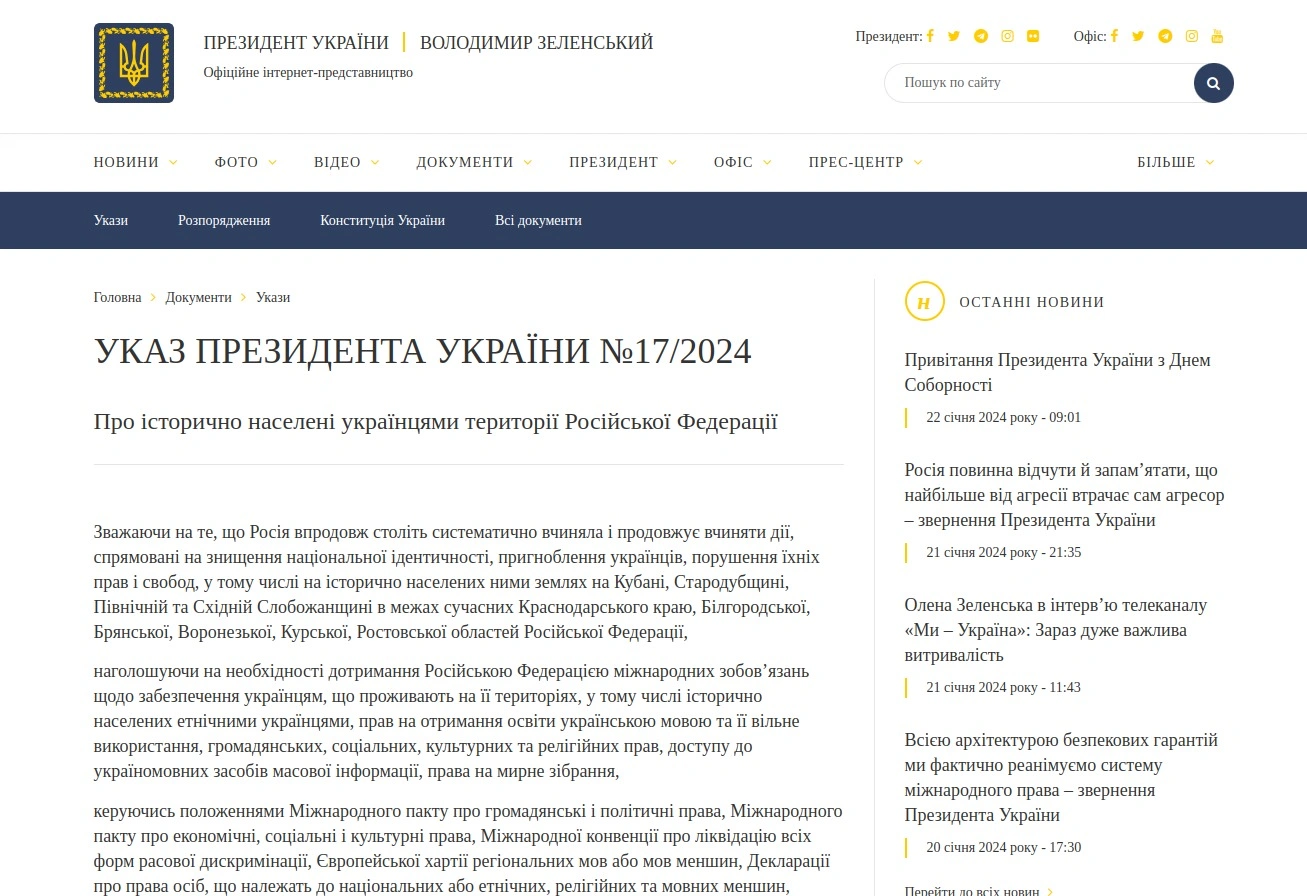Select 'Розпорядження' in the documents submenu
Viewport: 1307px width, 896px height.
(224, 220)
